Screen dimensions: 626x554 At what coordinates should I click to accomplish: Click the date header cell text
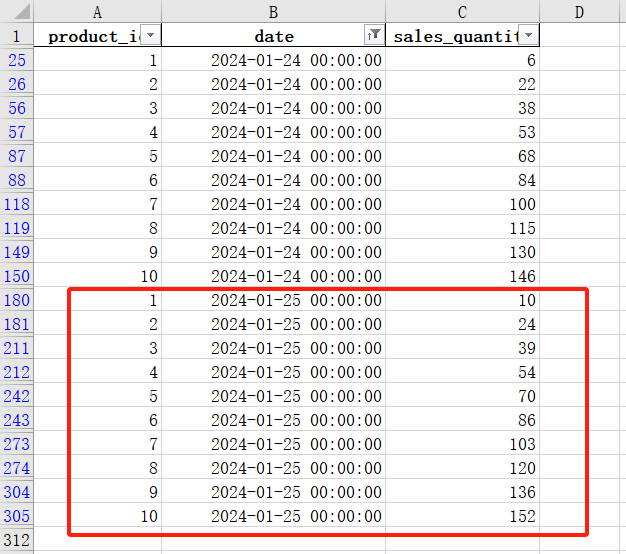(x=273, y=36)
